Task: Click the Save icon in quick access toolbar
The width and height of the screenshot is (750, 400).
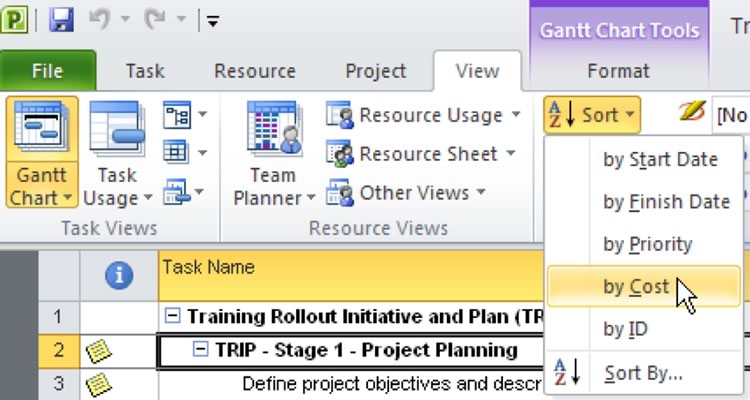Action: pyautogui.click(x=62, y=19)
